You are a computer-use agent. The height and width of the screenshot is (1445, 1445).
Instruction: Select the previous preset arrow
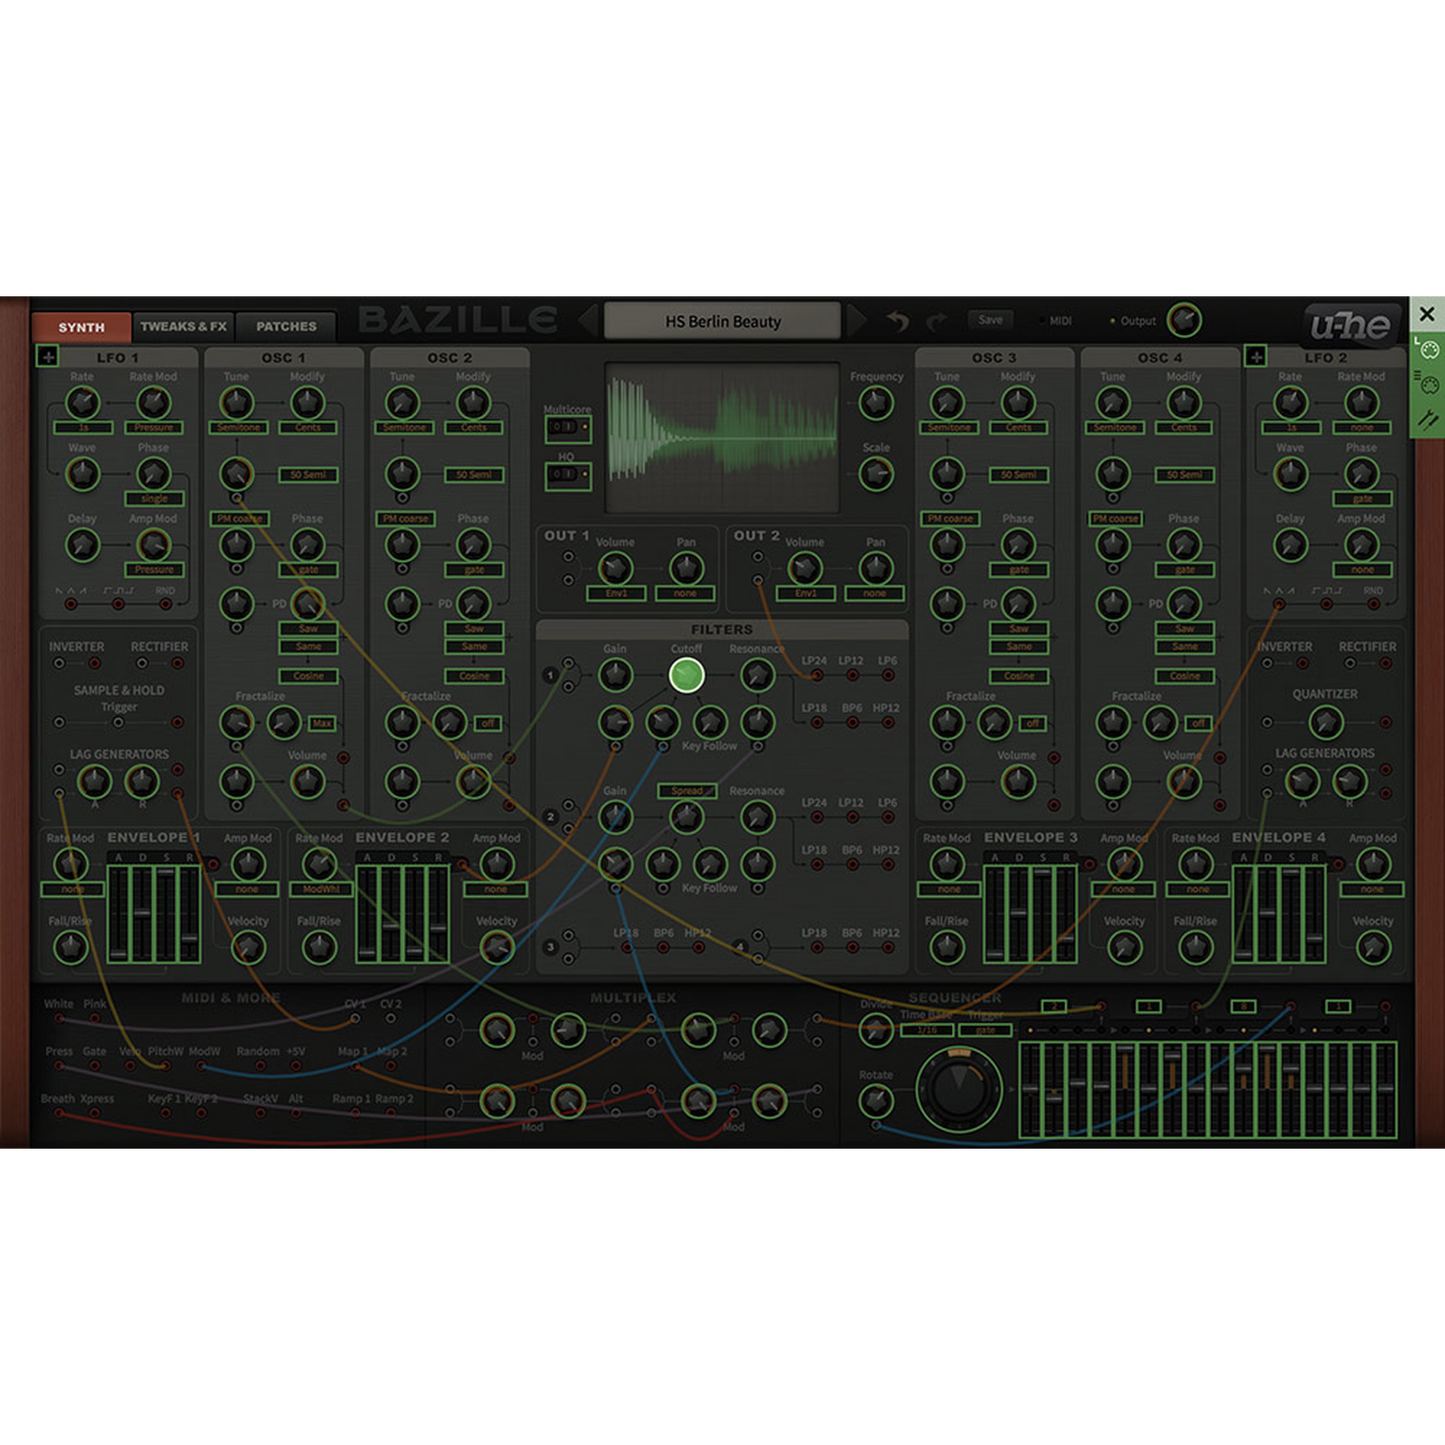[588, 321]
